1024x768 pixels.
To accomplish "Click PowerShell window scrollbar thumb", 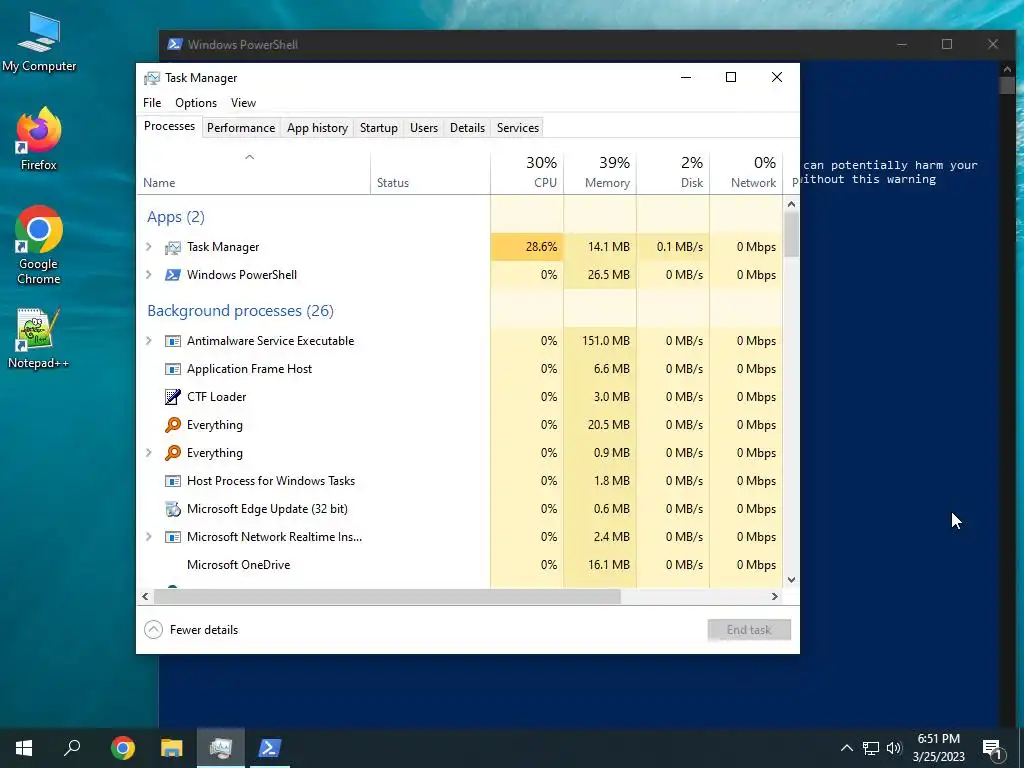I will [x=1007, y=86].
